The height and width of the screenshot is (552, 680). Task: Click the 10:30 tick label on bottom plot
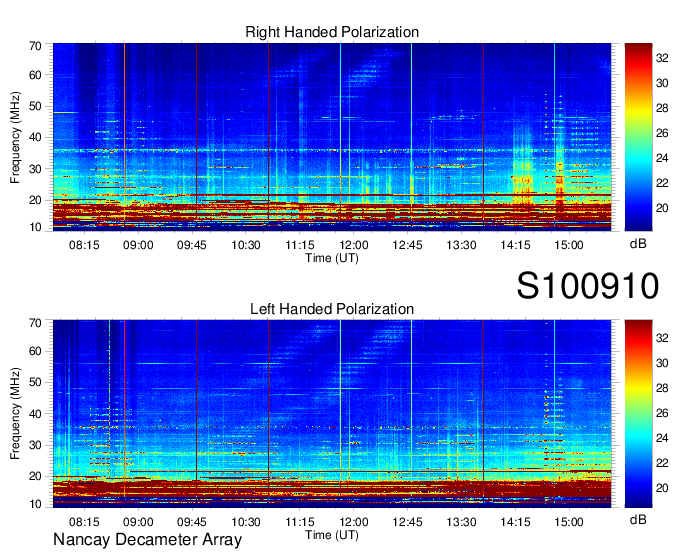pyautogui.click(x=246, y=523)
